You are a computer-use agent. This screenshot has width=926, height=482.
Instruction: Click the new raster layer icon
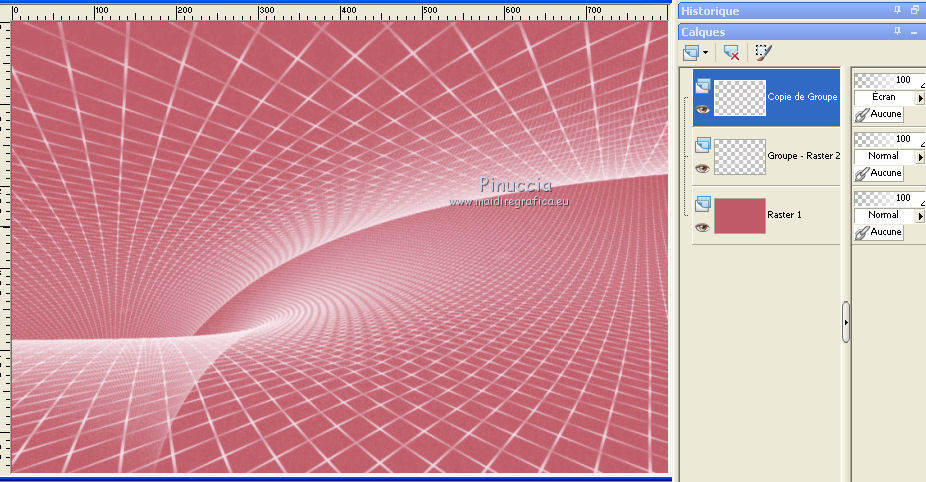pyautogui.click(x=690, y=53)
